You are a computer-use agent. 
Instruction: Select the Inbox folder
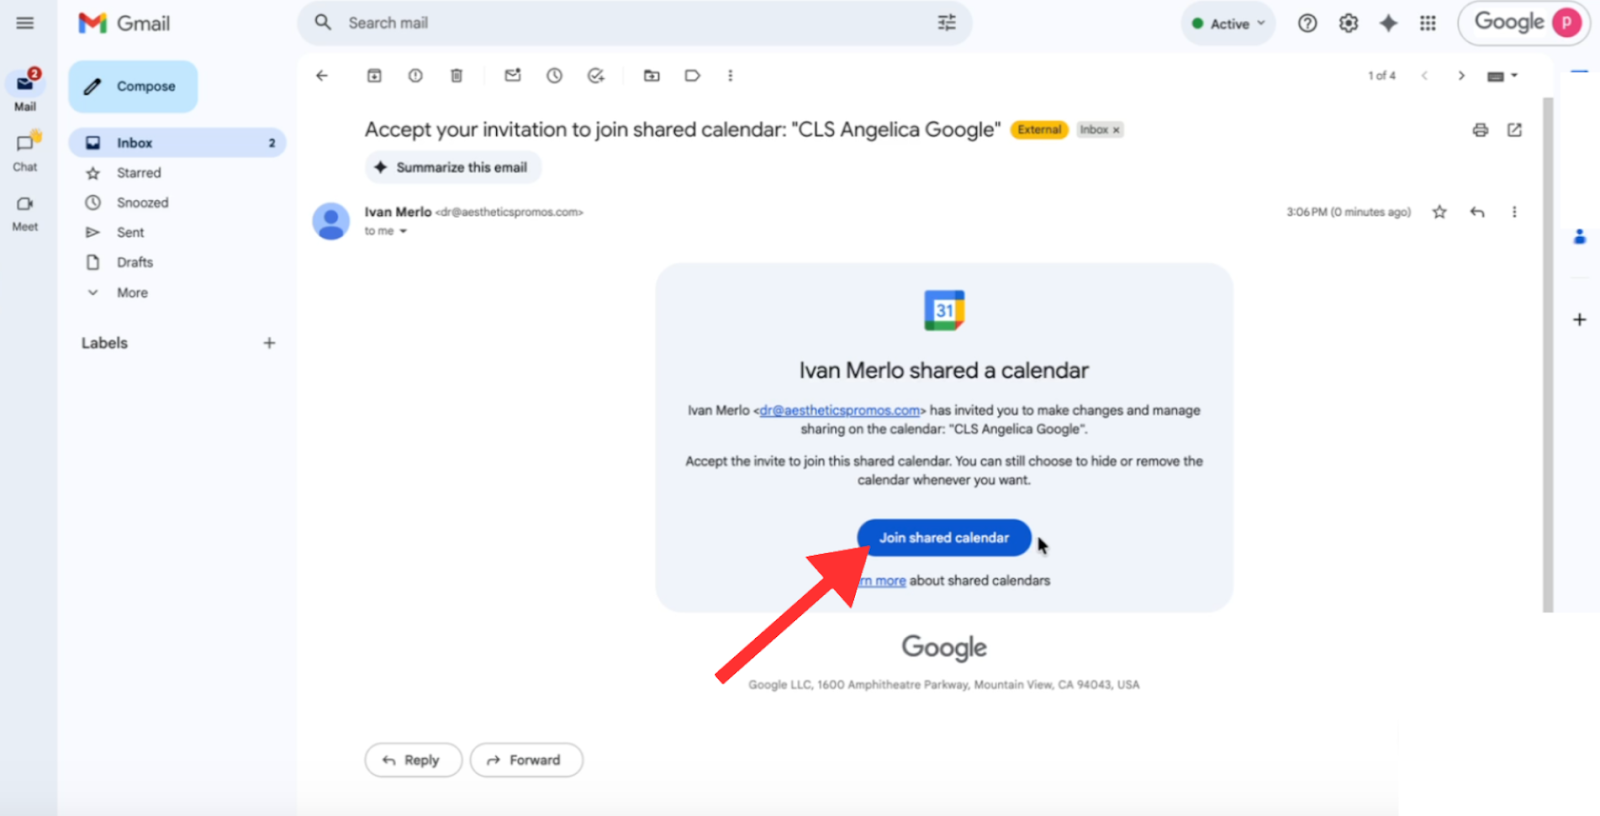coord(177,143)
